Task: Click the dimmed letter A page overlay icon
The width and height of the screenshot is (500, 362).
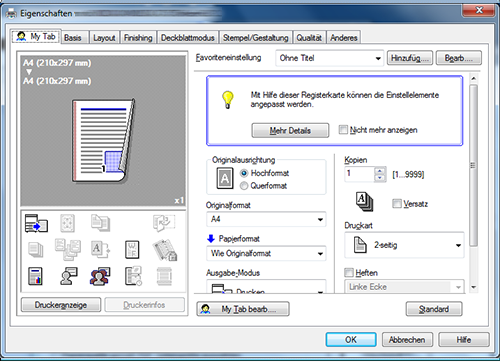Action: click(x=100, y=250)
